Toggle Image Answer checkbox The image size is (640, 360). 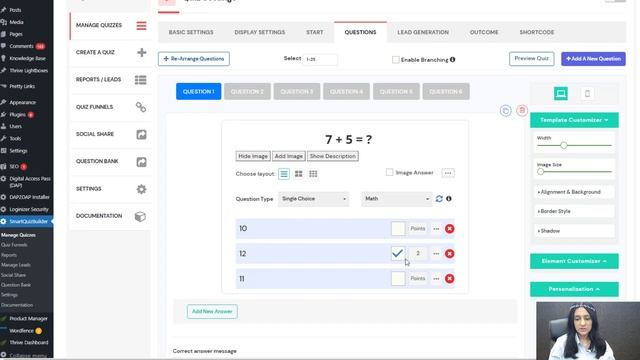tap(389, 172)
